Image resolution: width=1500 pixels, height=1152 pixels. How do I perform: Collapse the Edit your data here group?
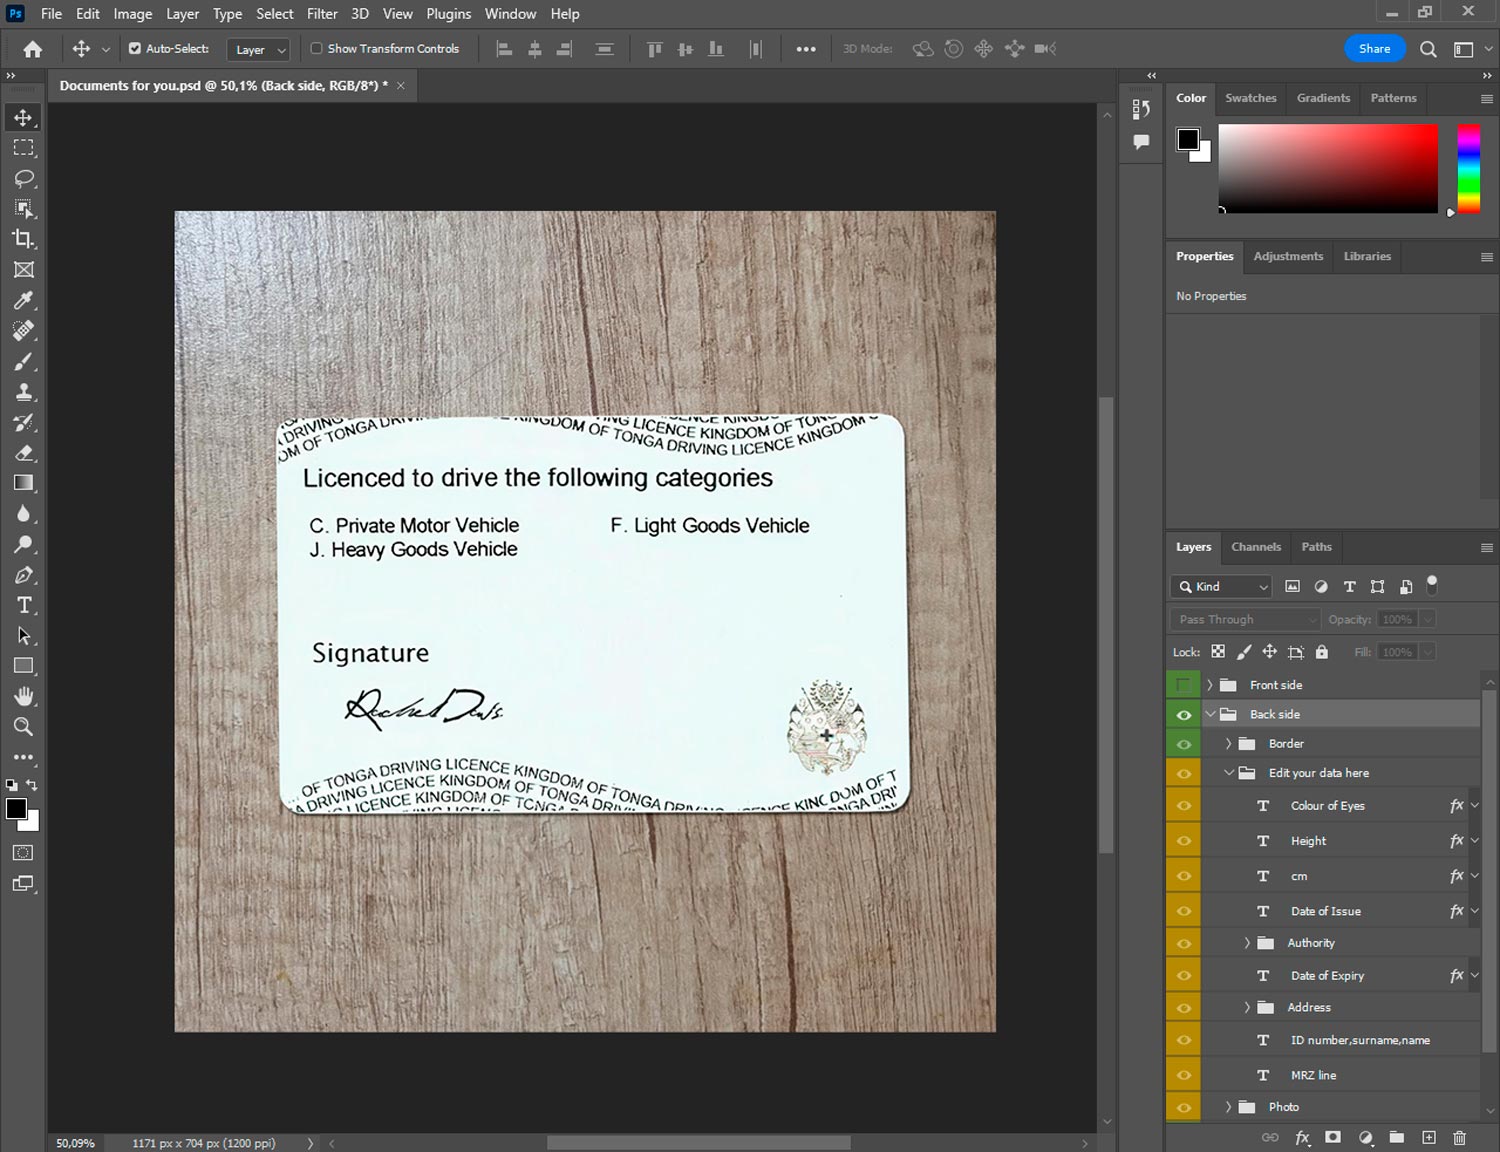click(1229, 773)
